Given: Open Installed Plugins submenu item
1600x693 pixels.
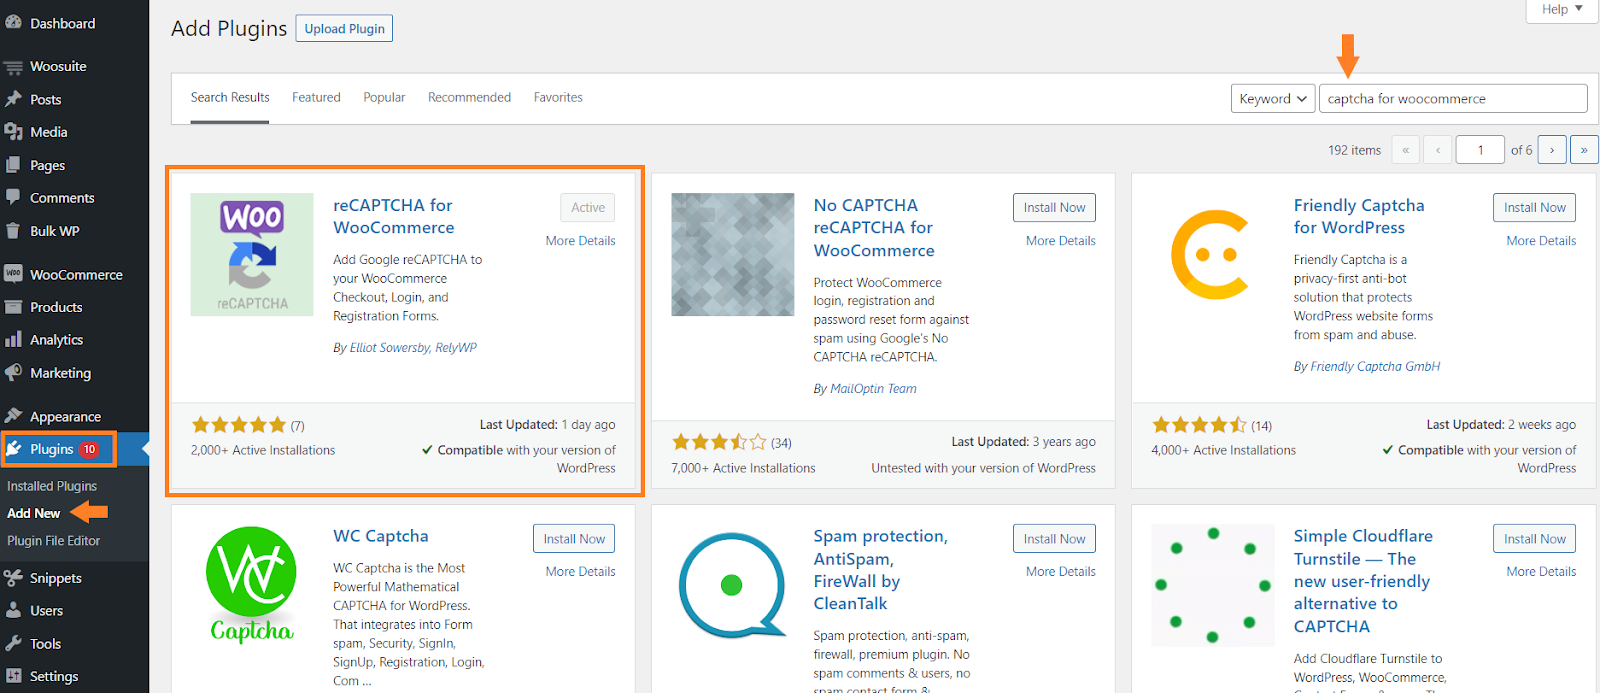Looking at the screenshot, I should [52, 486].
